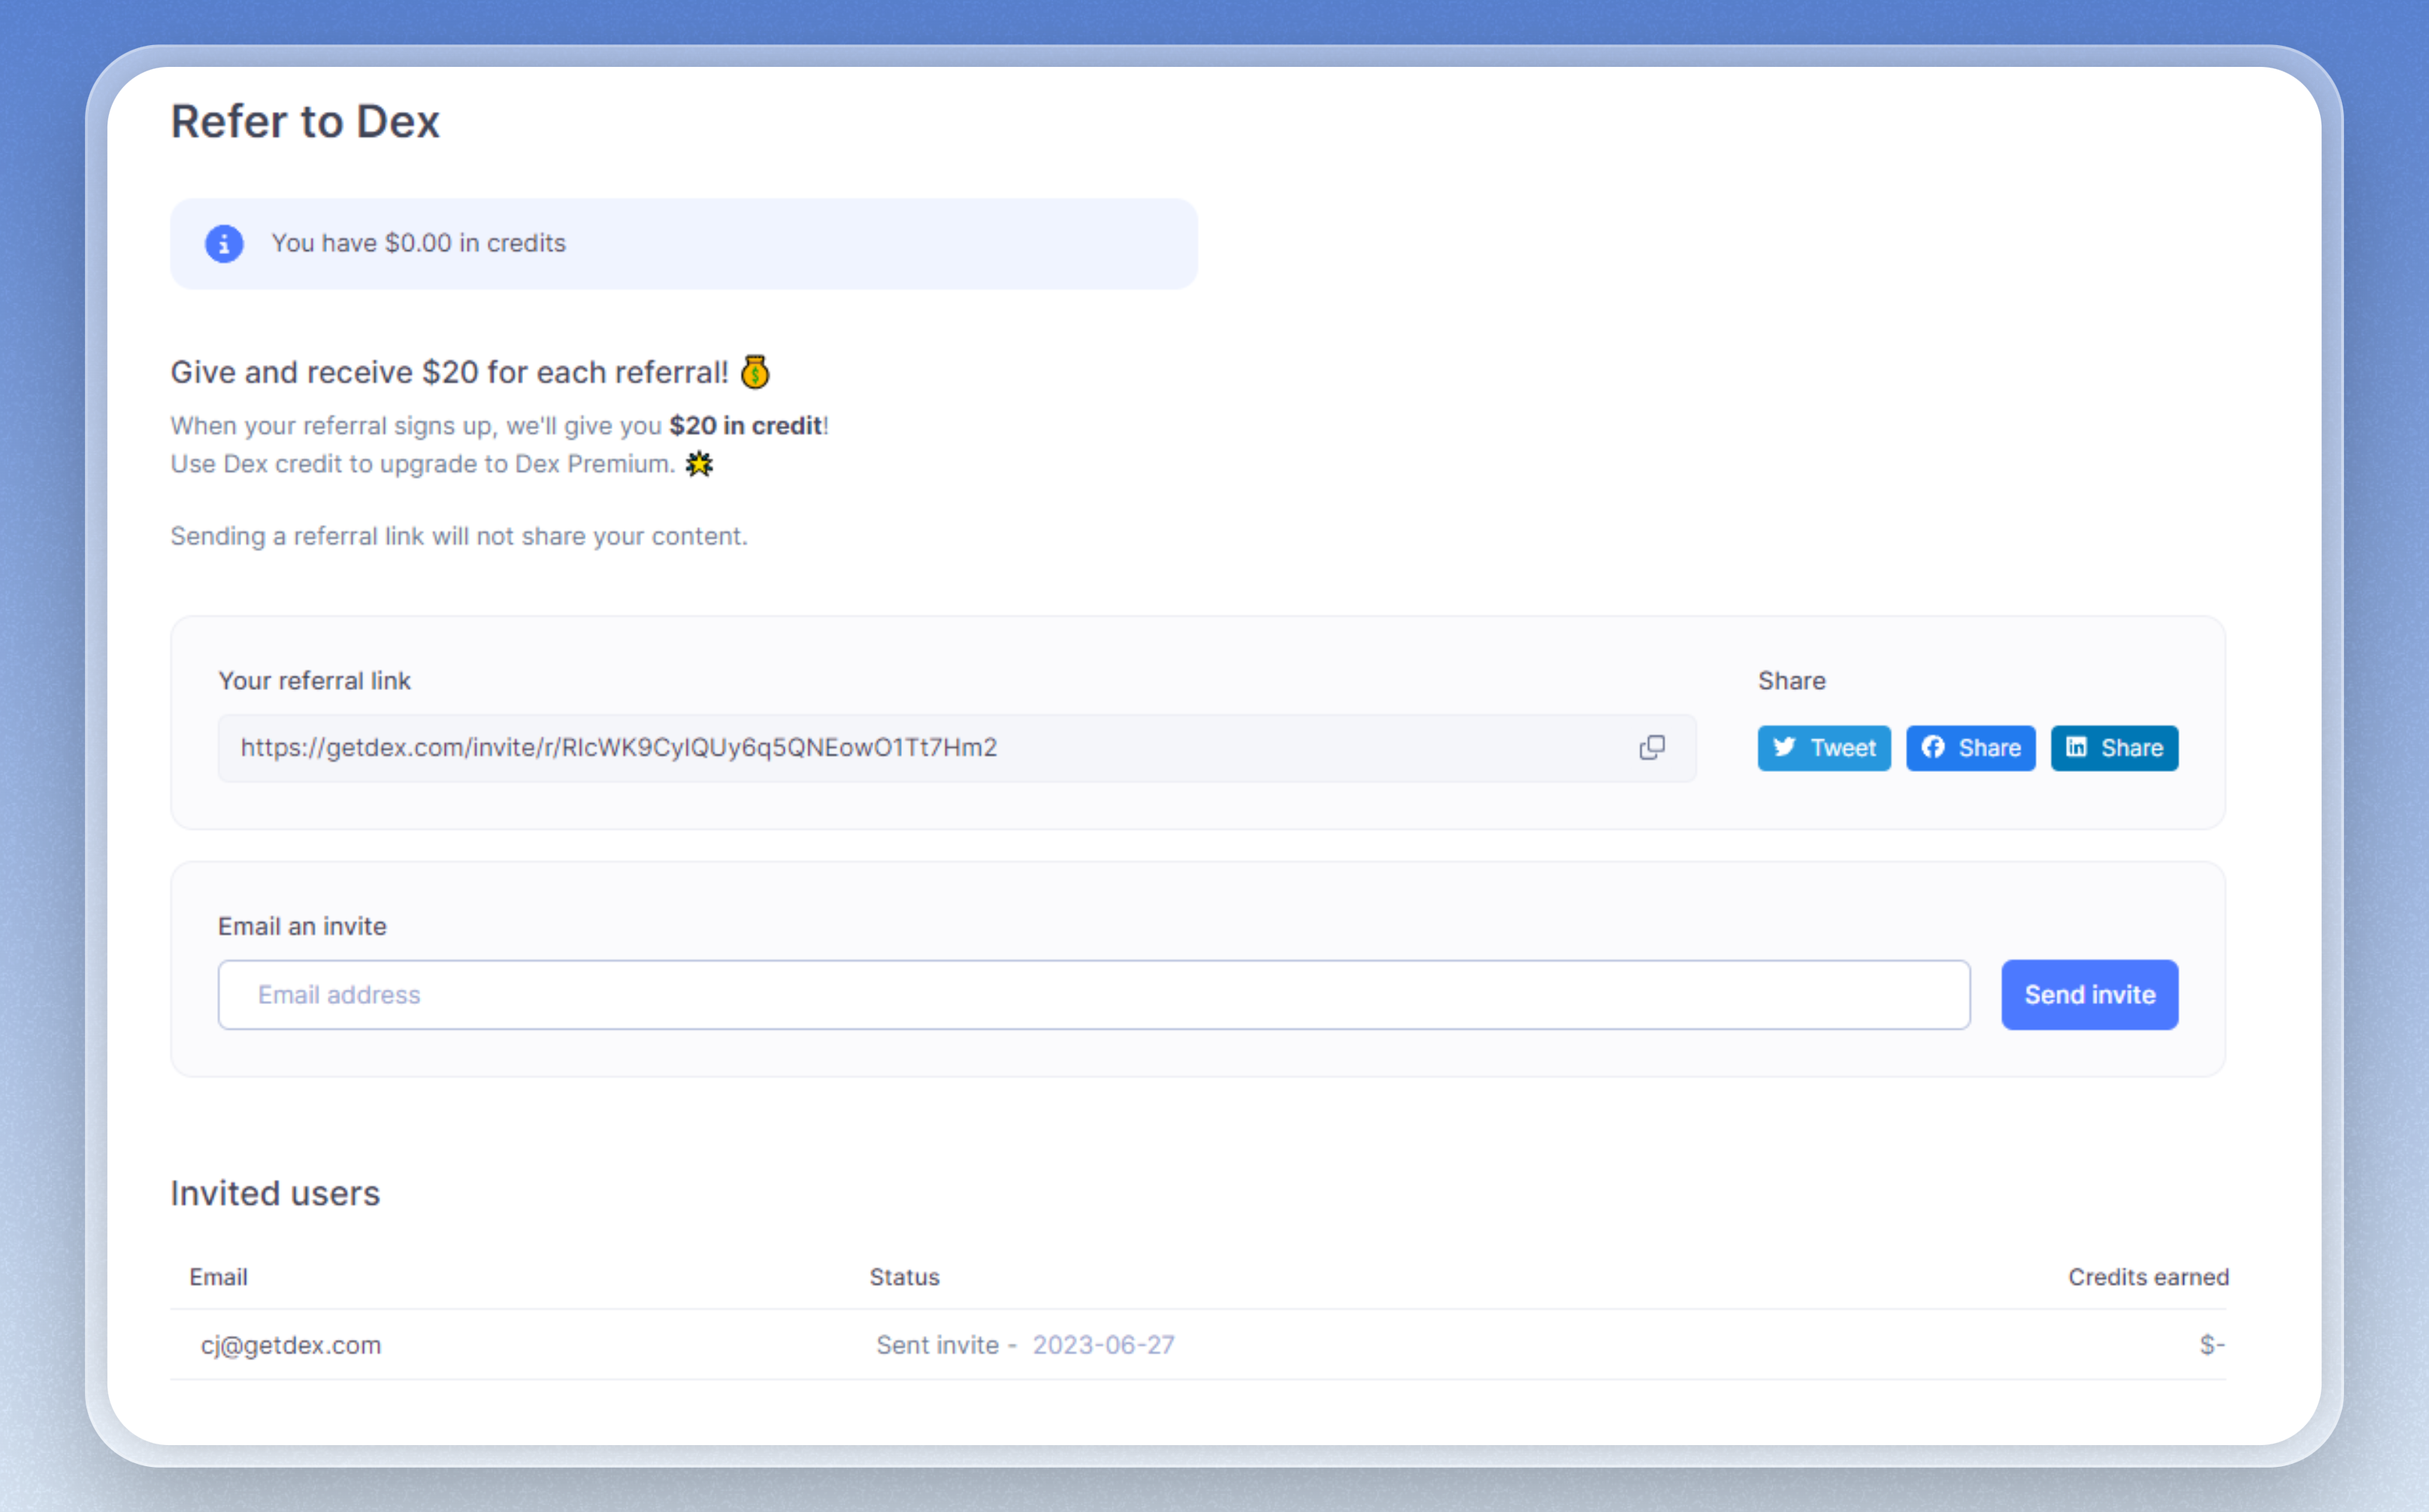Copy the referral link via copy icon
This screenshot has width=2429, height=1512.
point(1651,748)
